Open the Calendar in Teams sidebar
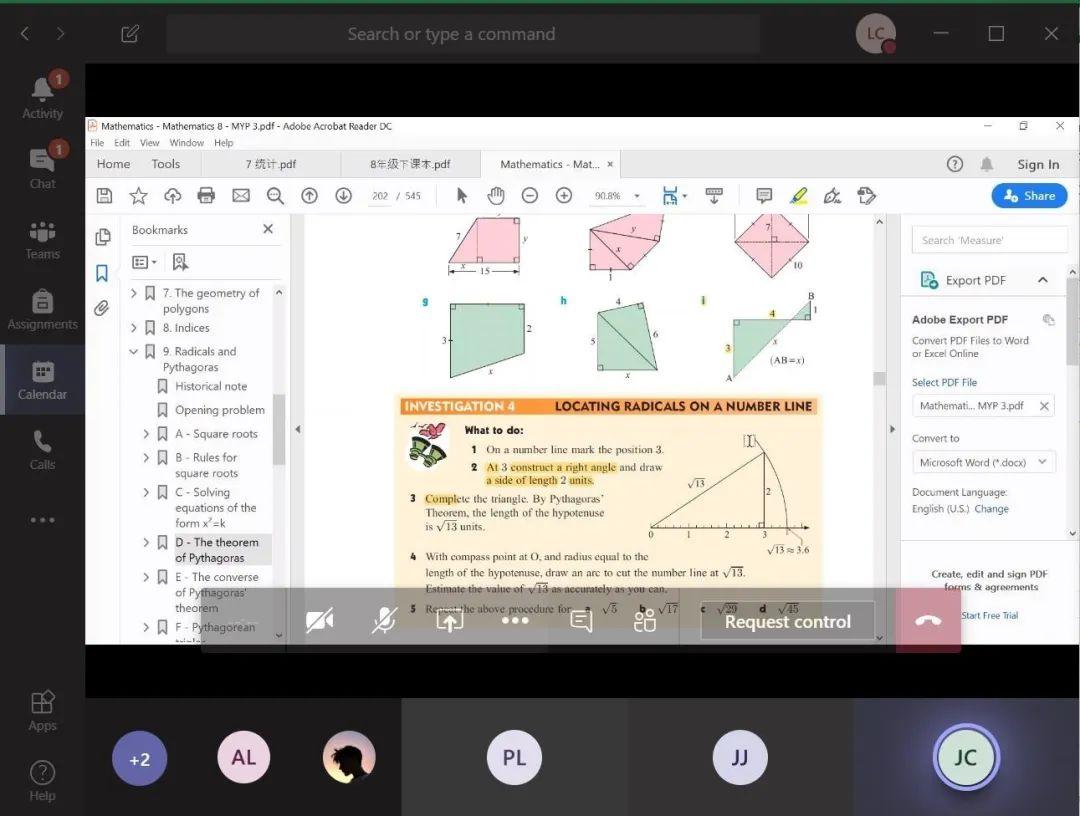1080x816 pixels. point(42,379)
